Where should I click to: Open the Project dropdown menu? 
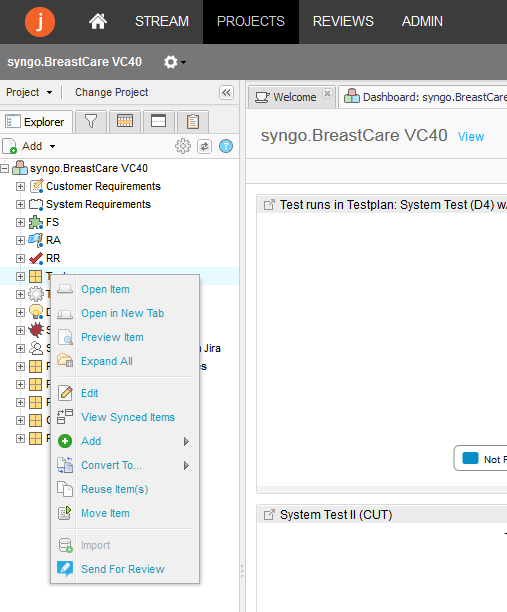tap(29, 93)
